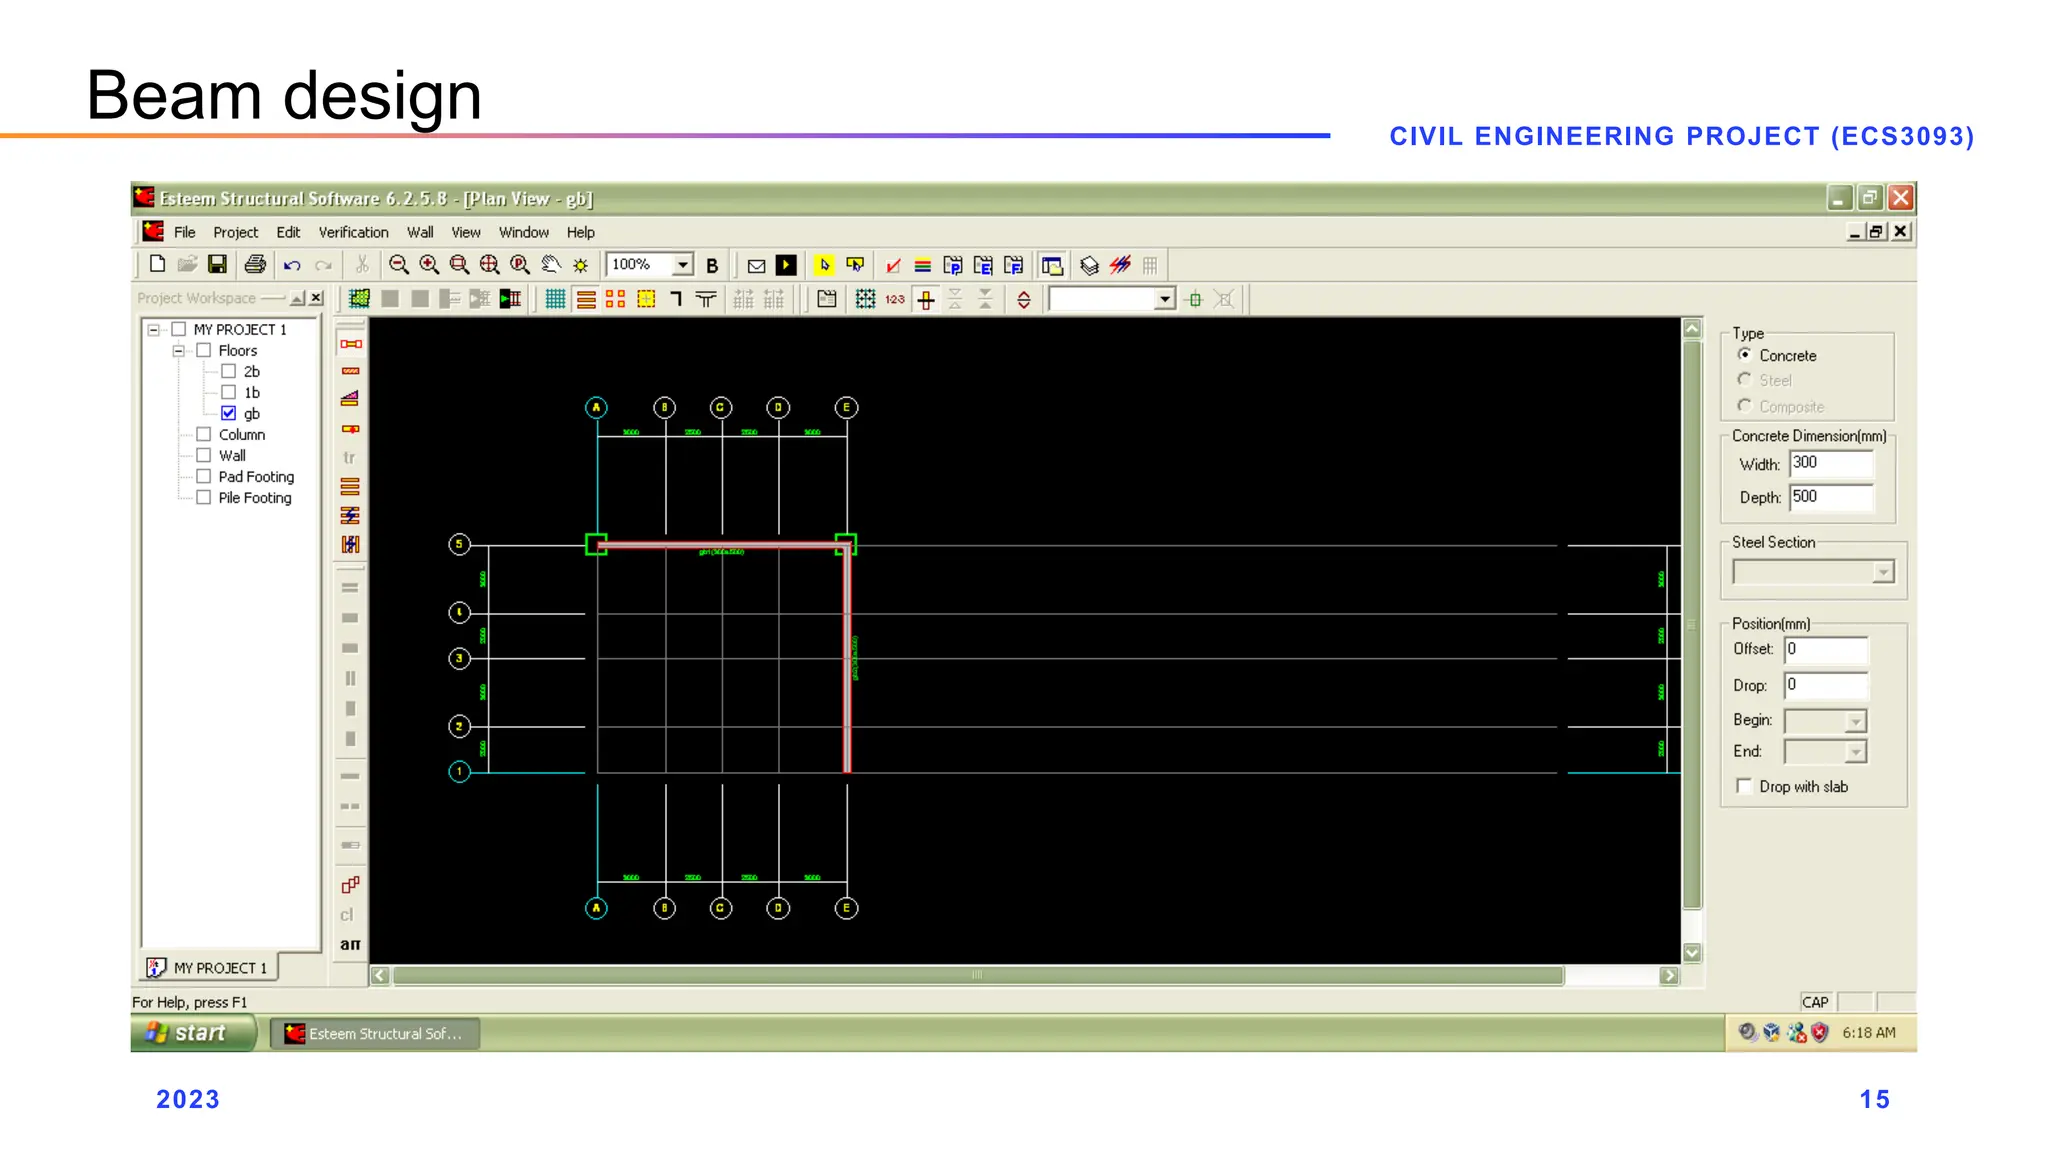The width and height of the screenshot is (2048, 1152).
Task: Click the Undo arrow icon
Action: click(292, 265)
